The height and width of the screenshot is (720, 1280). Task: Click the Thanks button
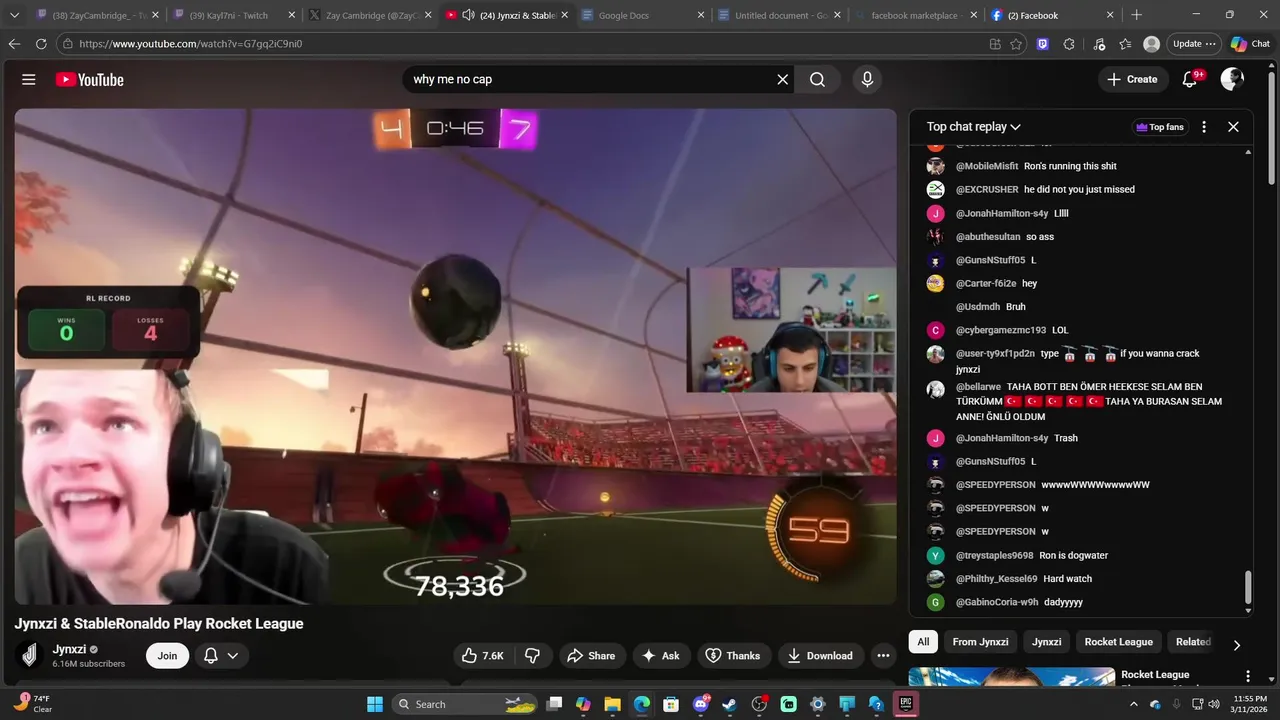pos(733,656)
